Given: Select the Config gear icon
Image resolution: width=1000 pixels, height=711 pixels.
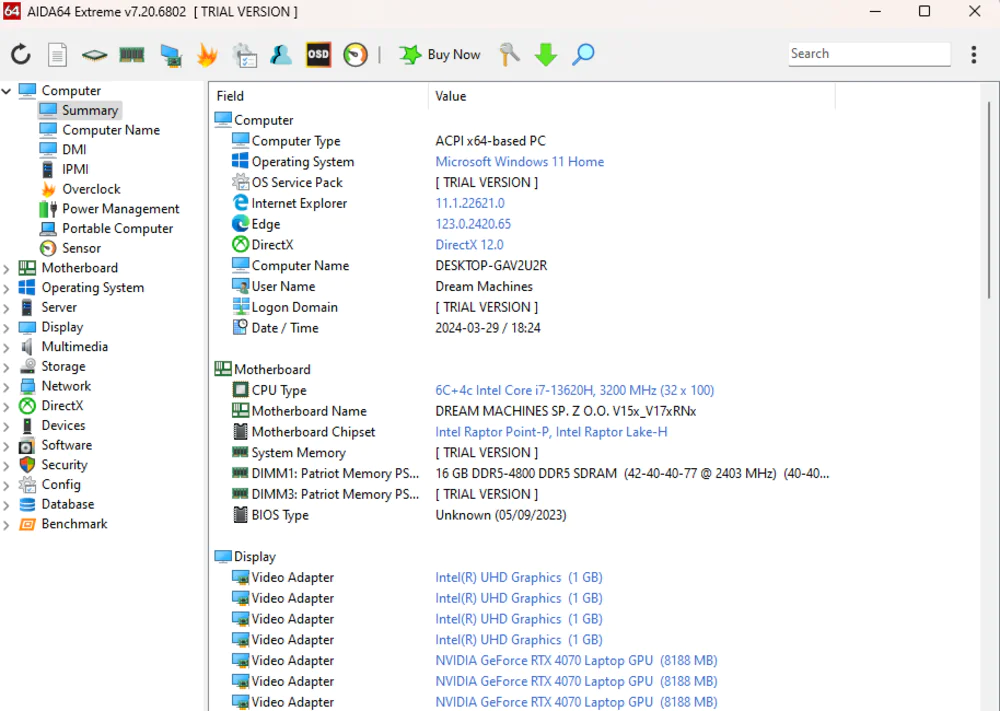Looking at the screenshot, I should [27, 485].
